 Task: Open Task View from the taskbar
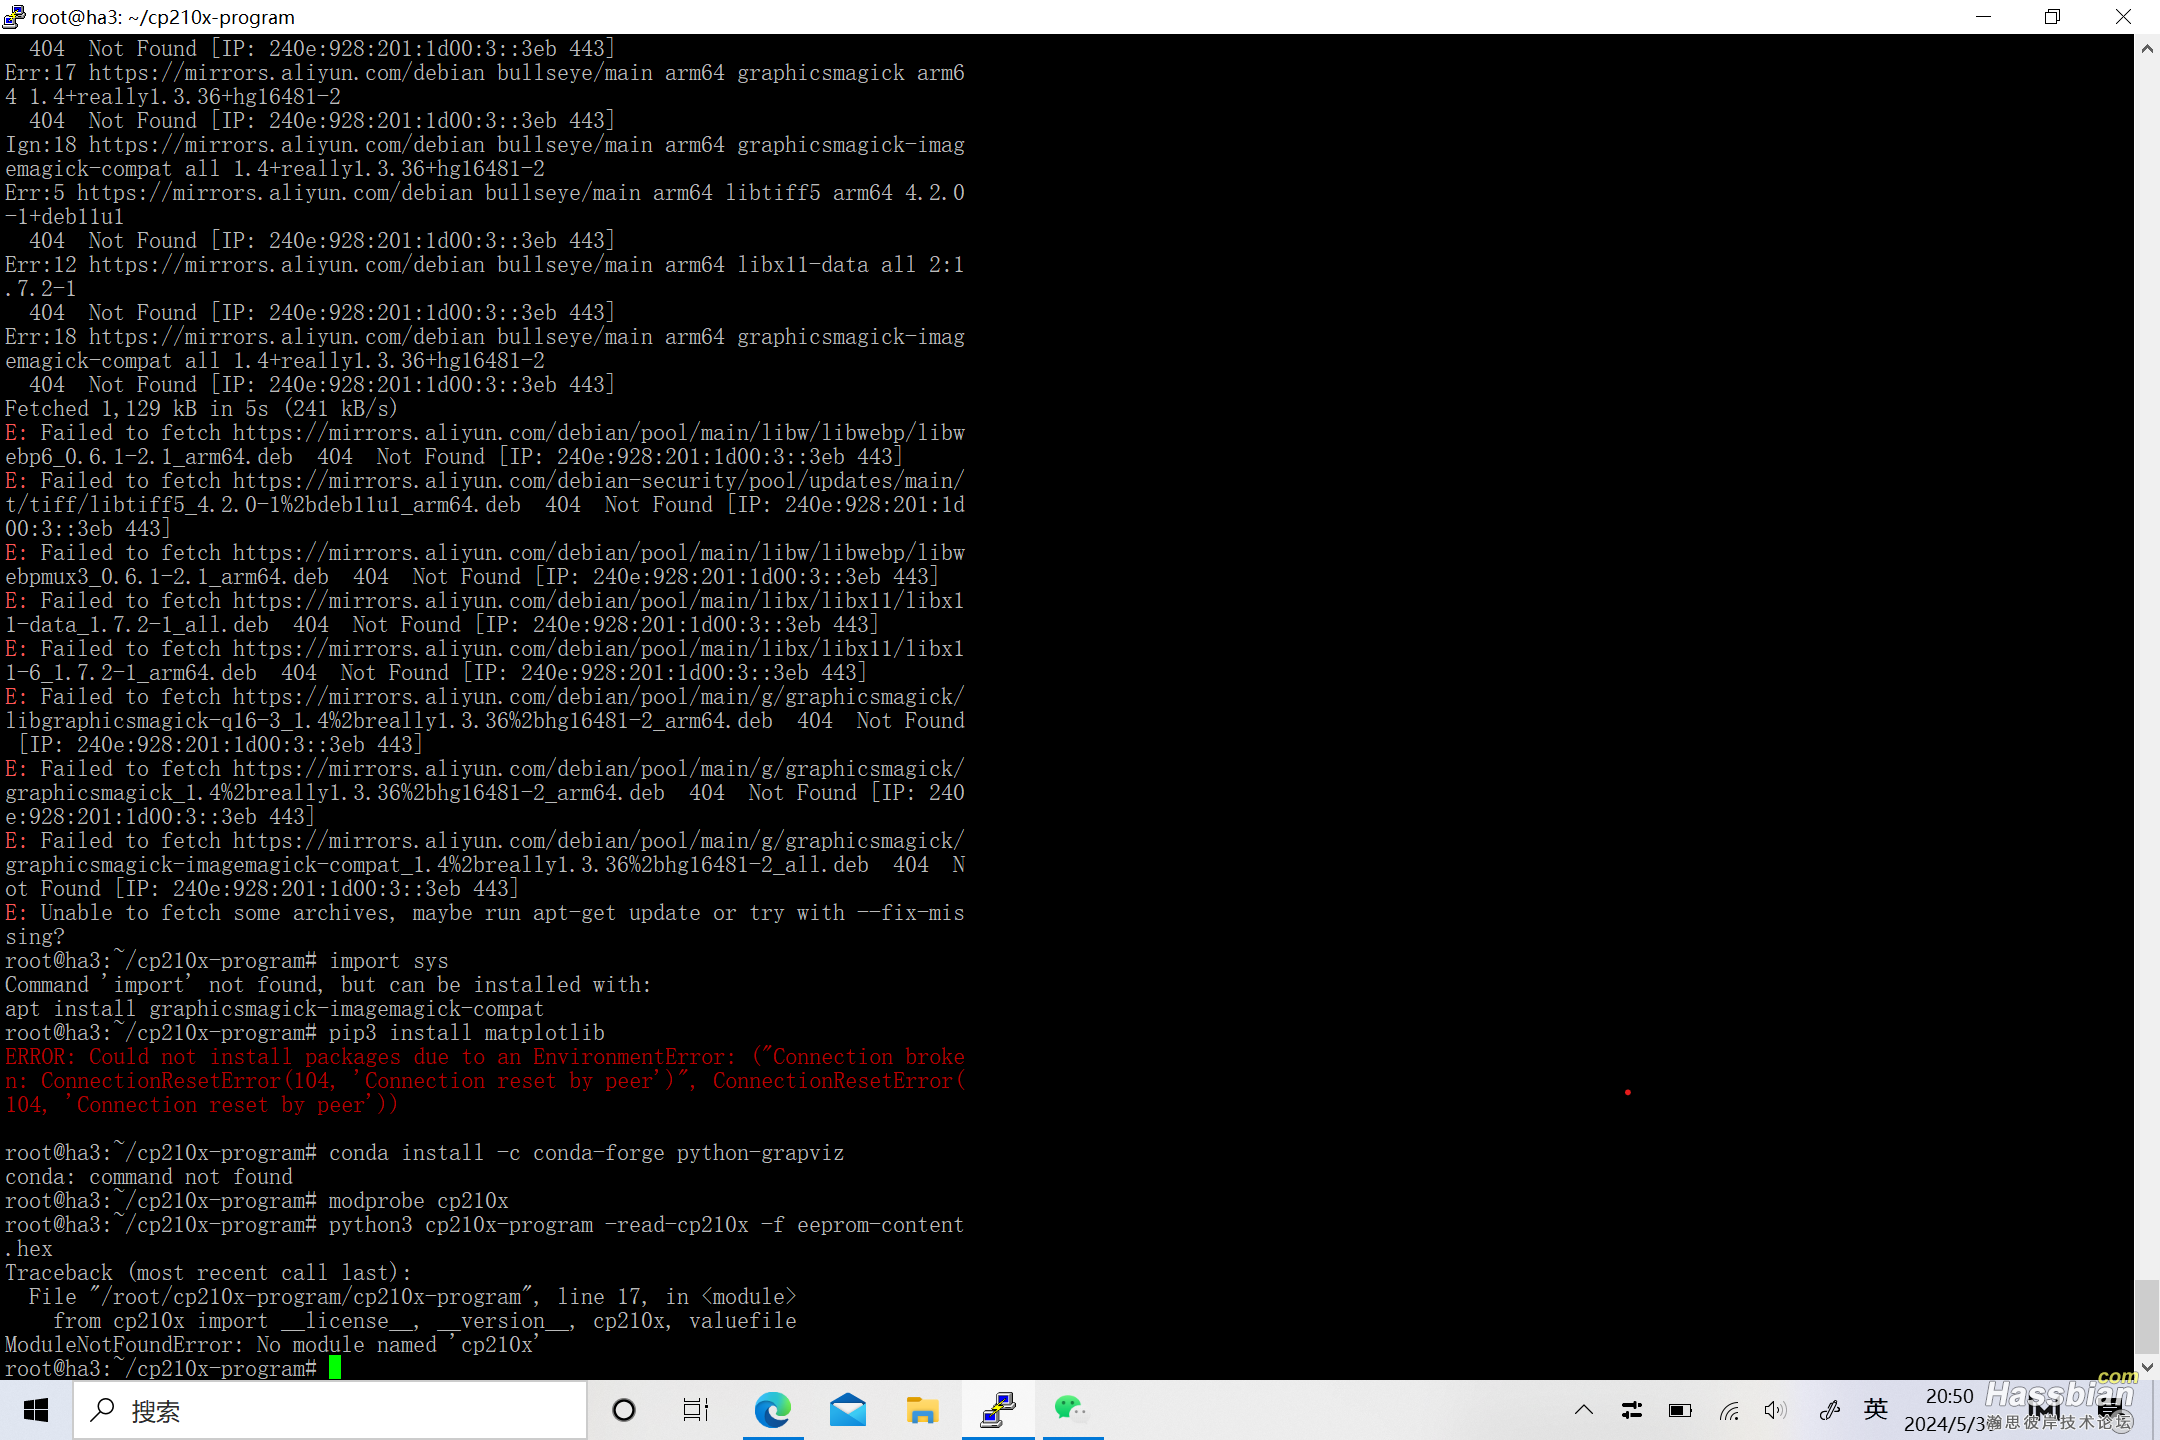point(696,1410)
